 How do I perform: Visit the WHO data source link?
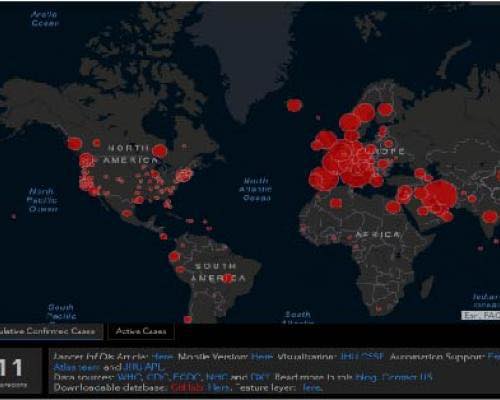(x=130, y=378)
